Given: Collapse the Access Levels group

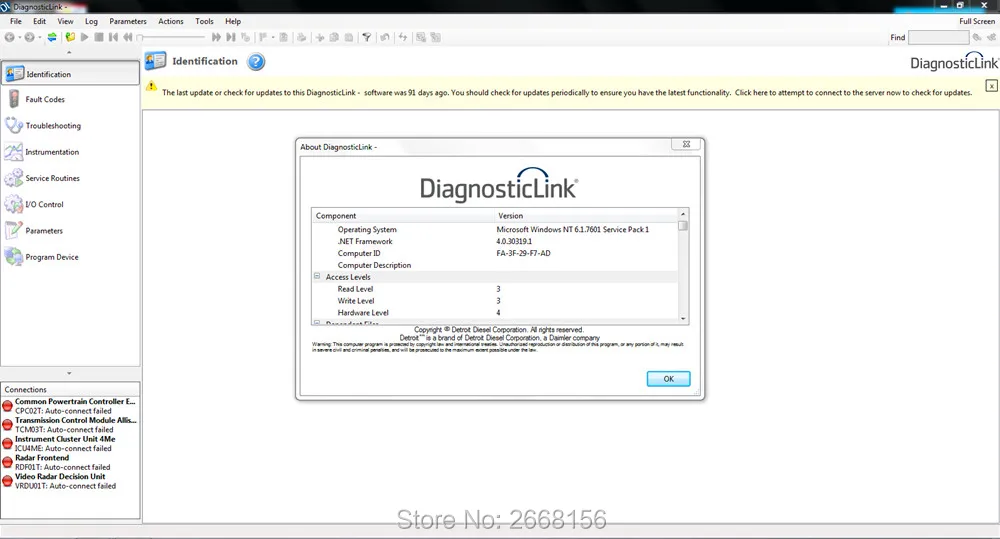Looking at the screenshot, I should click(x=317, y=276).
